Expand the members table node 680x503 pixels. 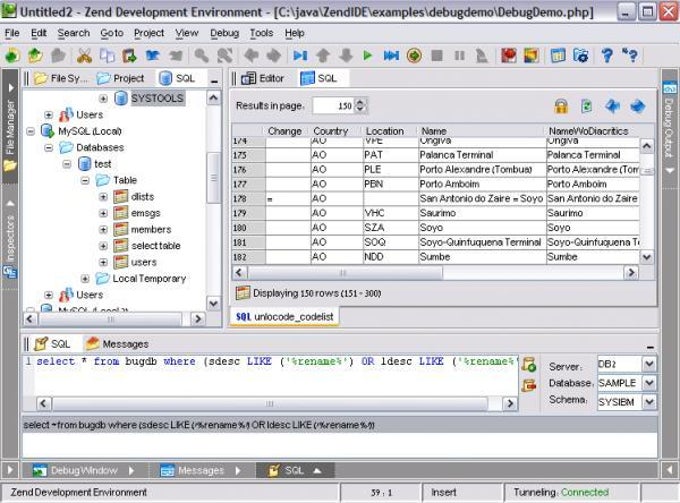[103, 229]
